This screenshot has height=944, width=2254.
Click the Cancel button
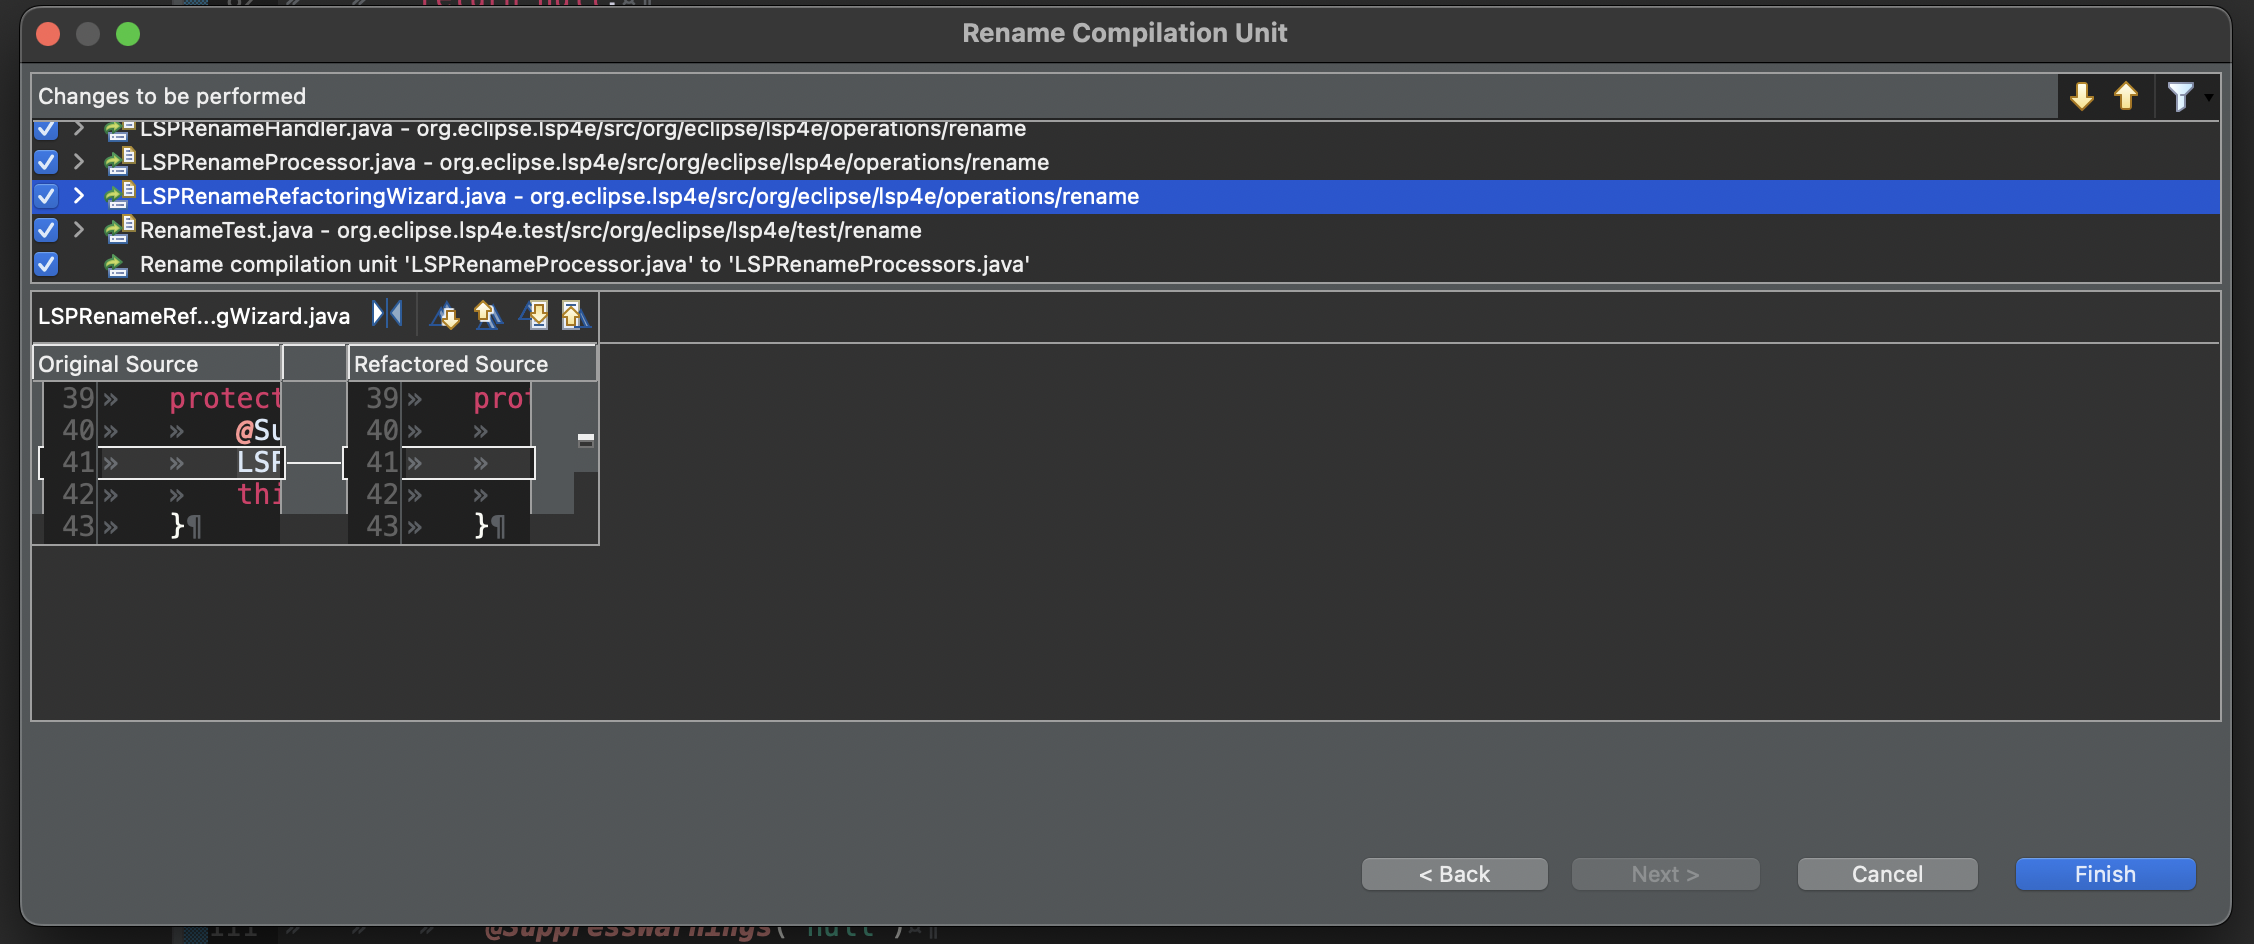click(1886, 873)
